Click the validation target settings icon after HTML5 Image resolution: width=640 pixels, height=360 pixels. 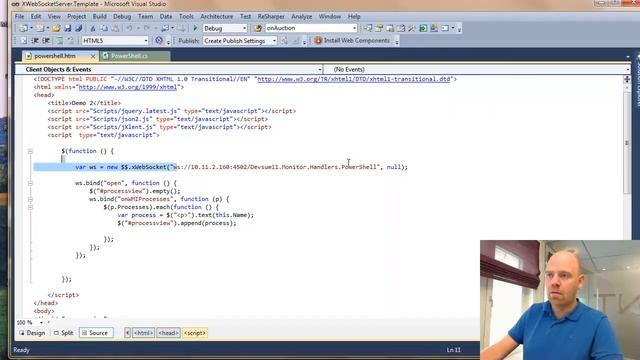pos(159,40)
